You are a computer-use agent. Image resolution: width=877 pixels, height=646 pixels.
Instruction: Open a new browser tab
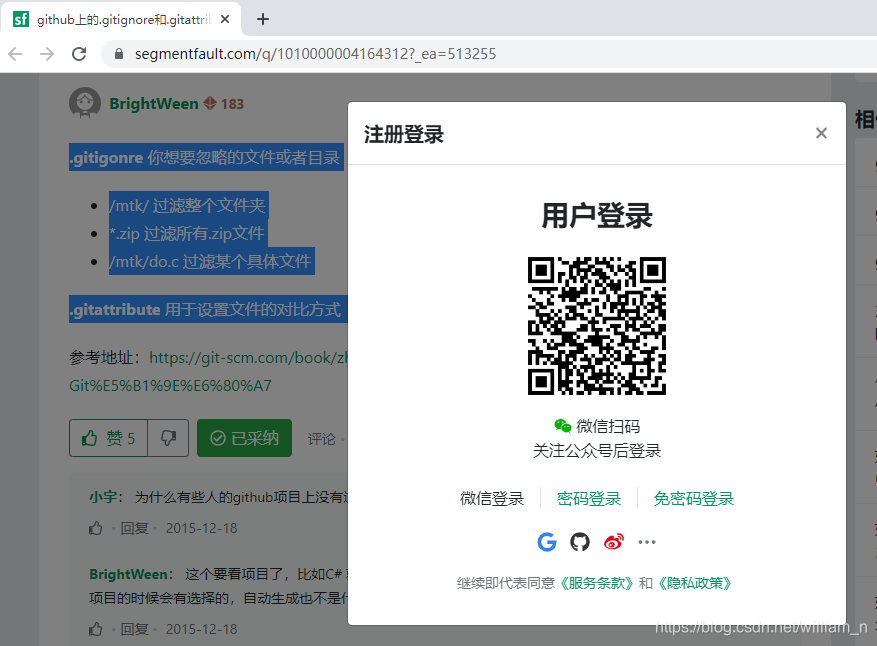click(262, 20)
